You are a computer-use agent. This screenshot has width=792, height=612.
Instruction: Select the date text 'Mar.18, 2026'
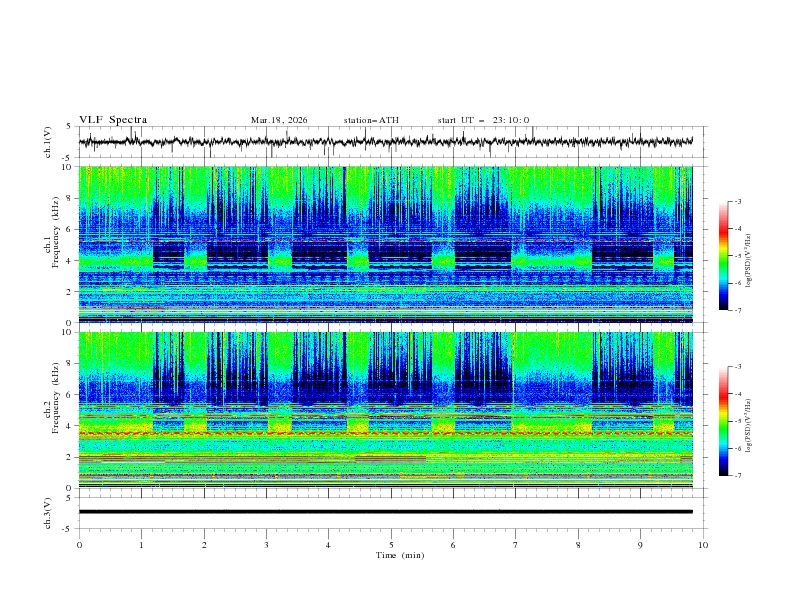point(279,120)
